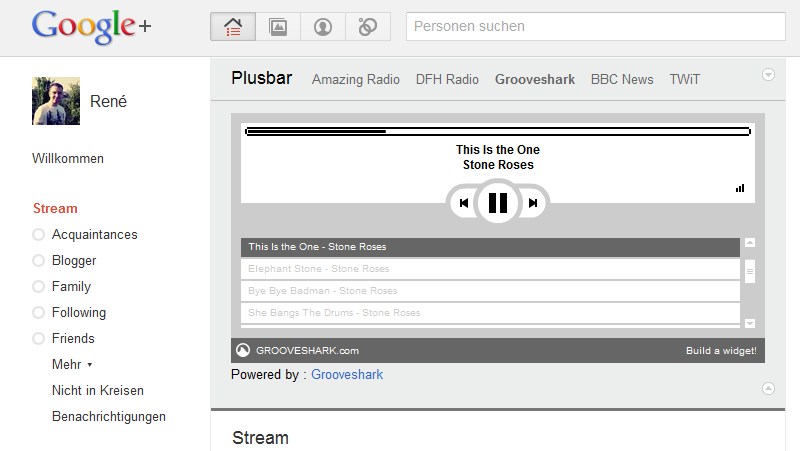Viewport: 800px width, 451px height.
Task: Open the Profile icon in toolbar
Action: point(323,27)
